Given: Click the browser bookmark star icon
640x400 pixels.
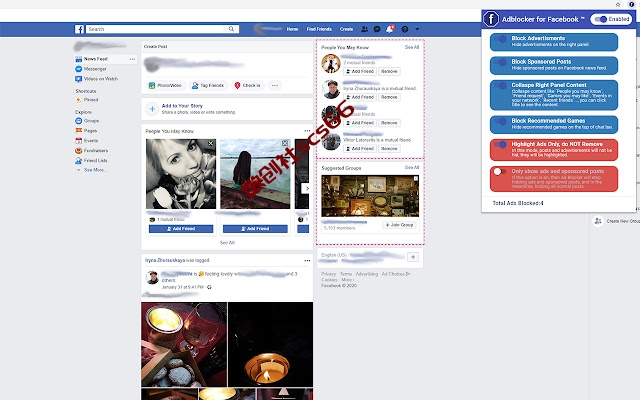Looking at the screenshot, I should coord(618,4).
